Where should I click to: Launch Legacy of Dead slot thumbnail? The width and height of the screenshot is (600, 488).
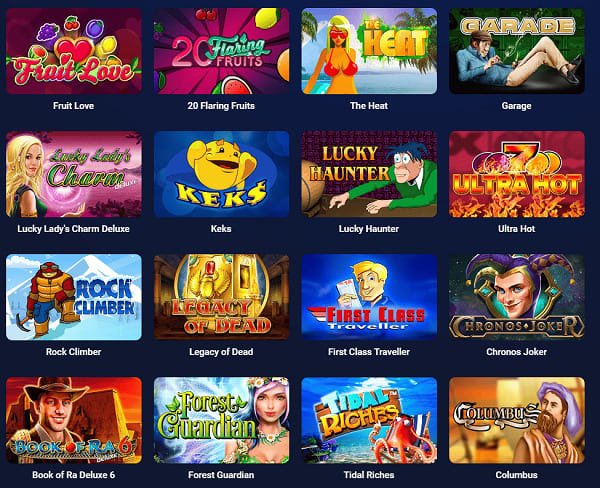[x=222, y=297]
